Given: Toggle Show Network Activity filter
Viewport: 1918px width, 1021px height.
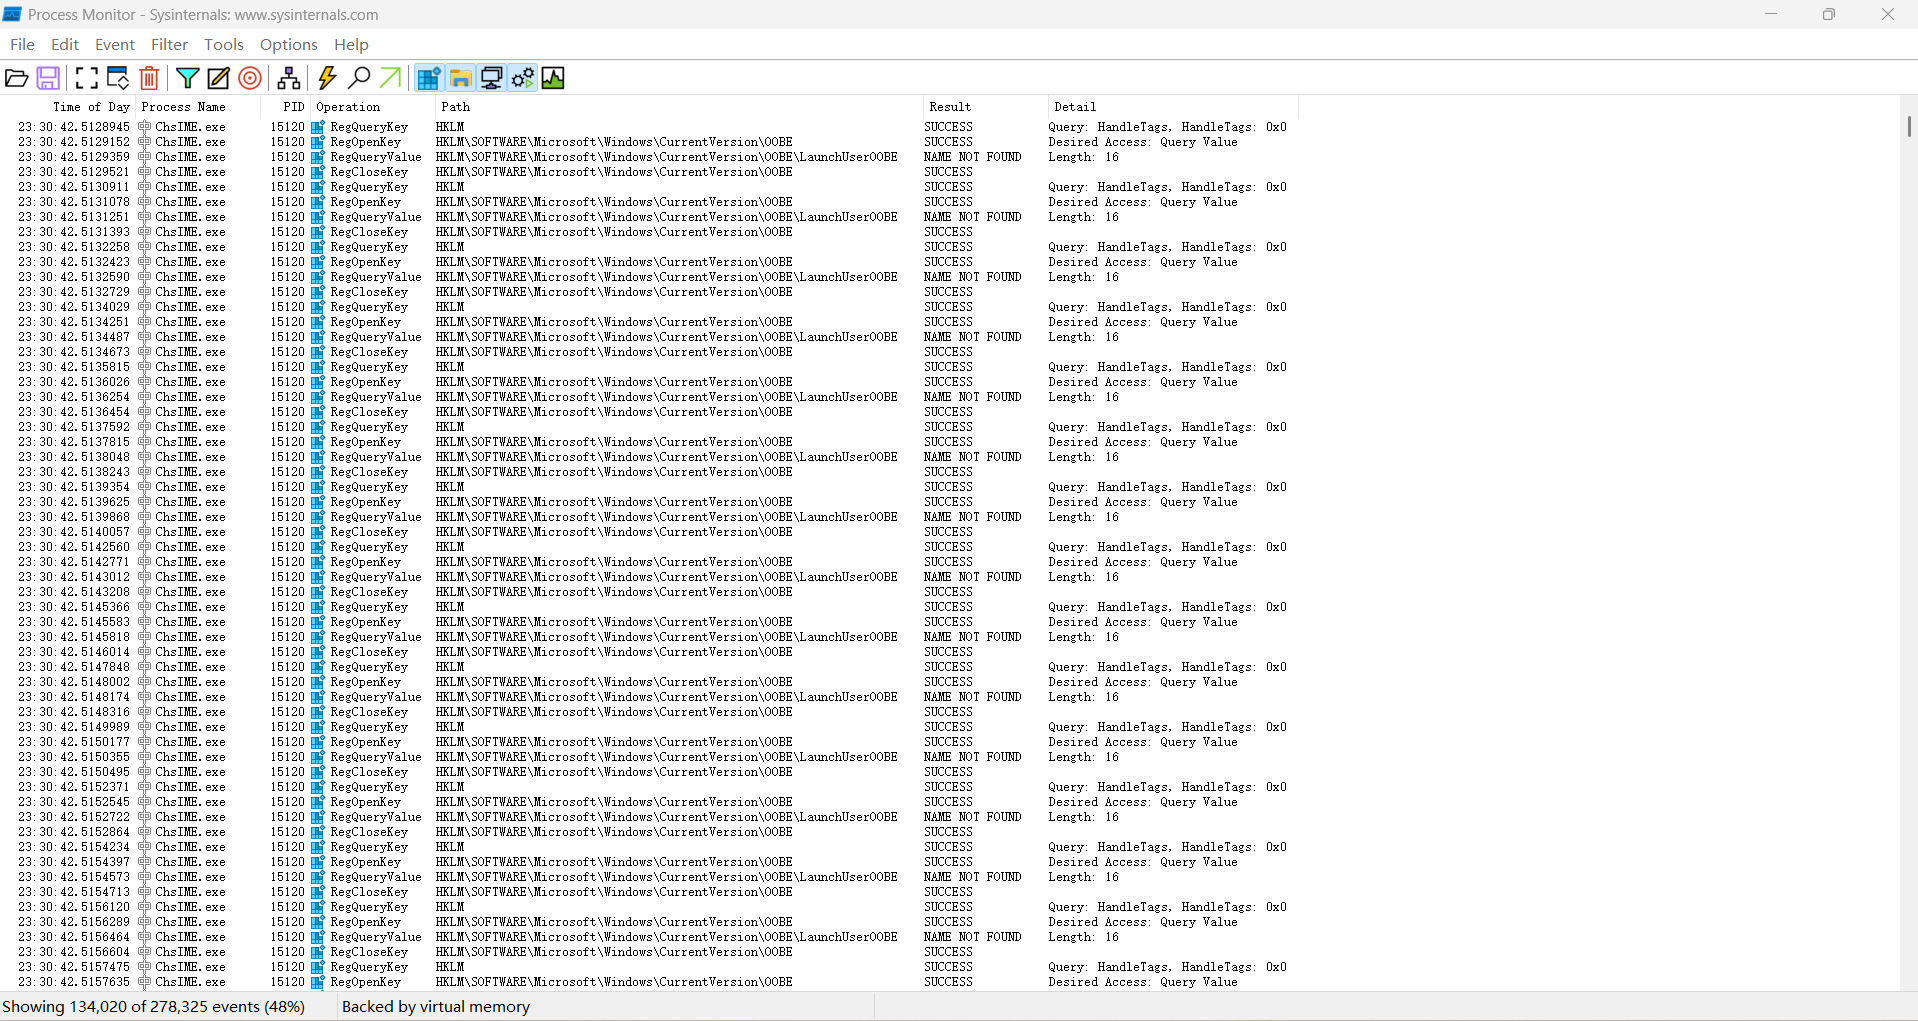Looking at the screenshot, I should coord(491,78).
